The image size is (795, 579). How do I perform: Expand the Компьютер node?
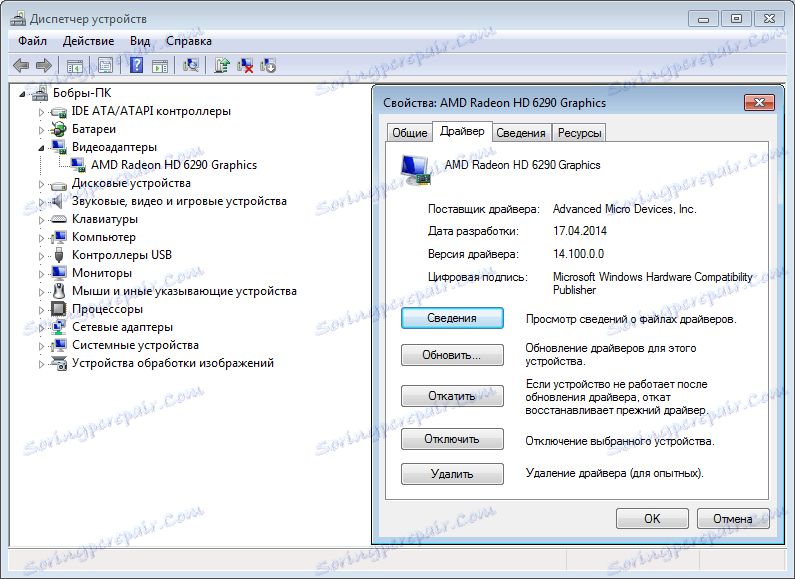click(x=42, y=238)
